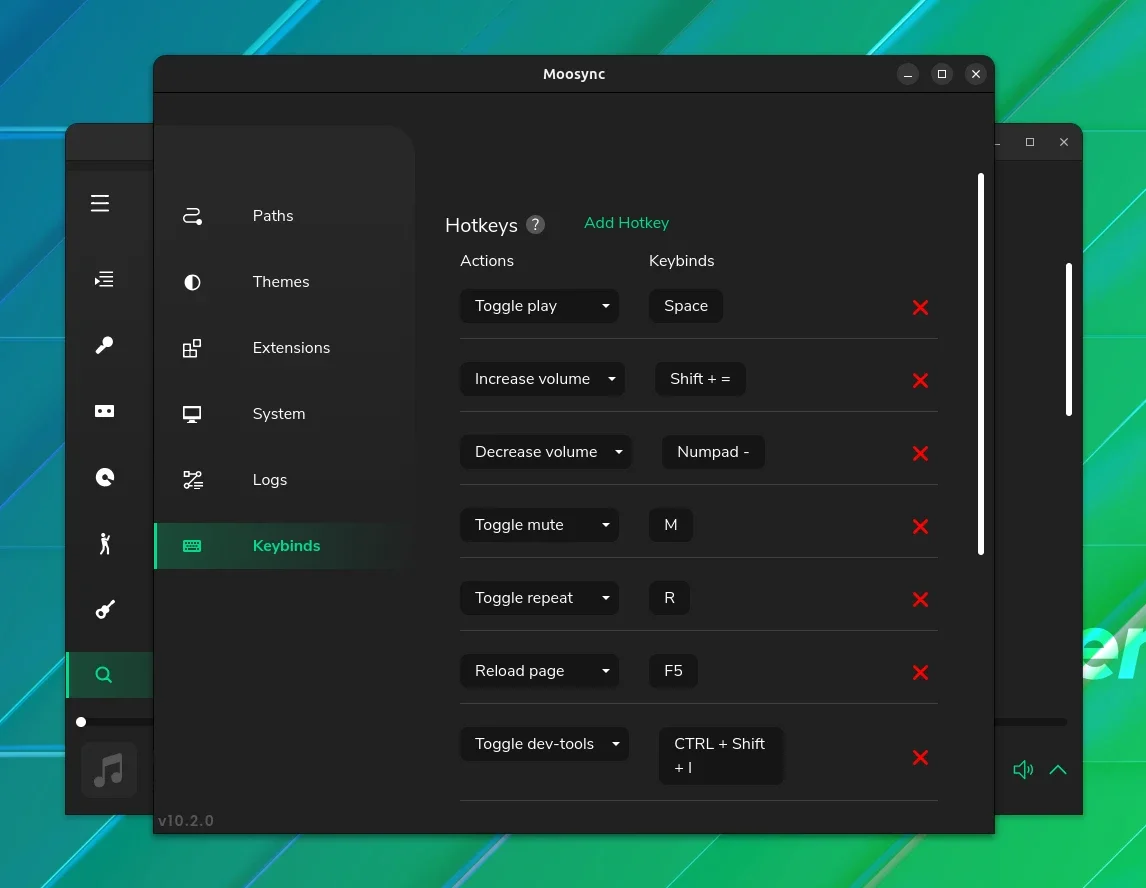Edit the R keybind for repeat
The image size is (1146, 888).
pyautogui.click(x=669, y=598)
